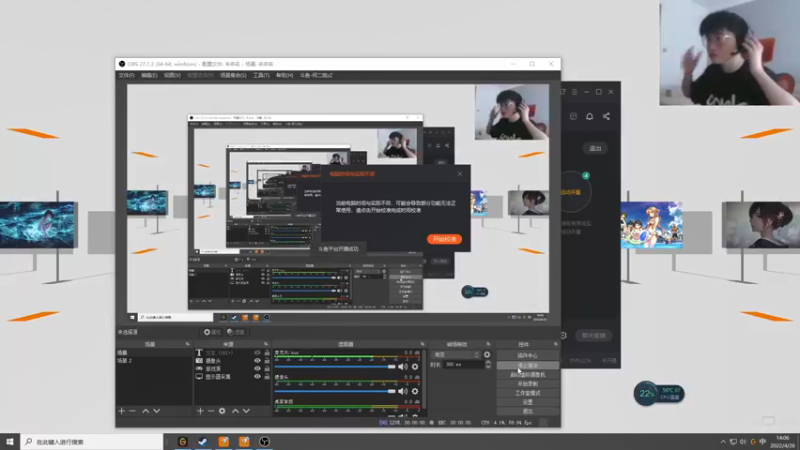
Task: Move source down in sources toolbar
Action: [x=246, y=411]
